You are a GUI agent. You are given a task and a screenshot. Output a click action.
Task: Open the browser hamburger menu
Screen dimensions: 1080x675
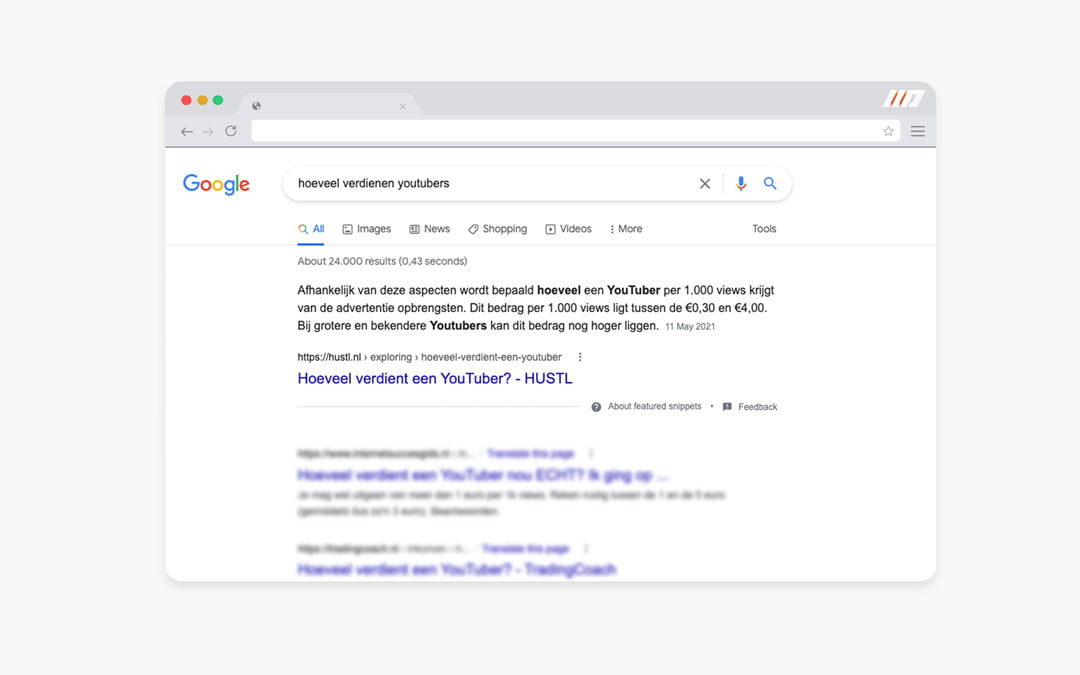point(917,131)
